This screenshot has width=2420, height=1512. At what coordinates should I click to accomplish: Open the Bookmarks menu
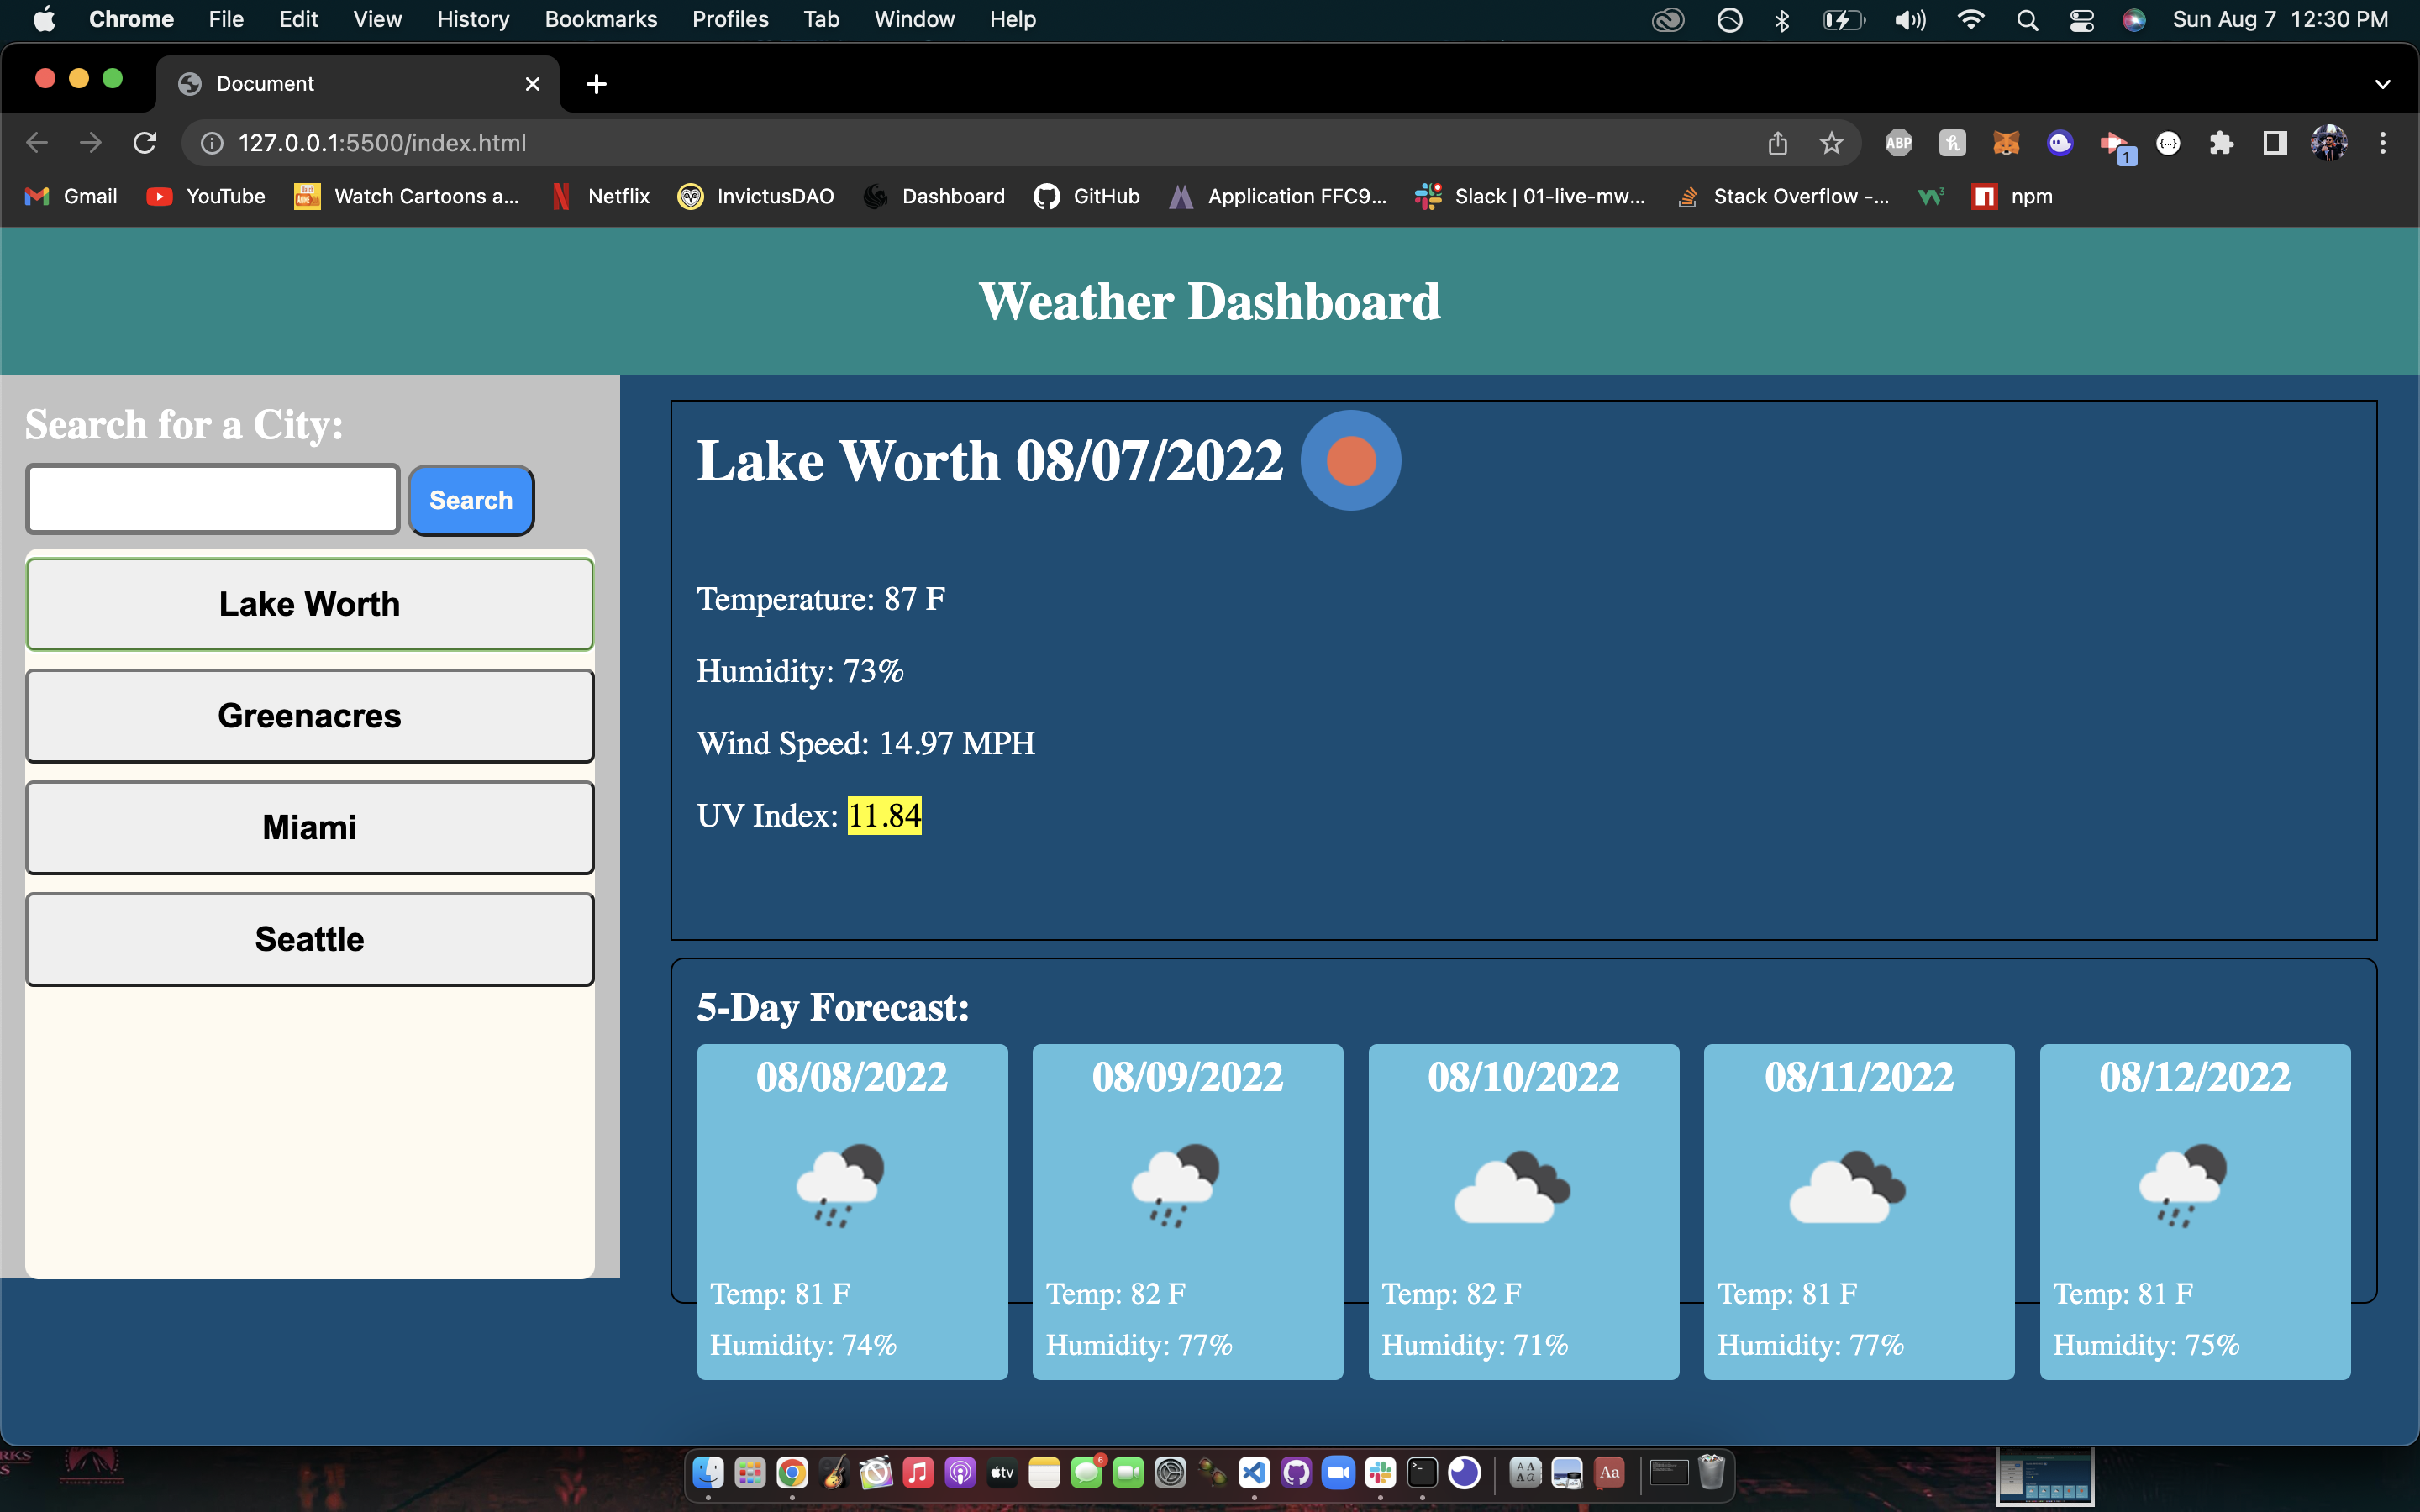coord(600,19)
